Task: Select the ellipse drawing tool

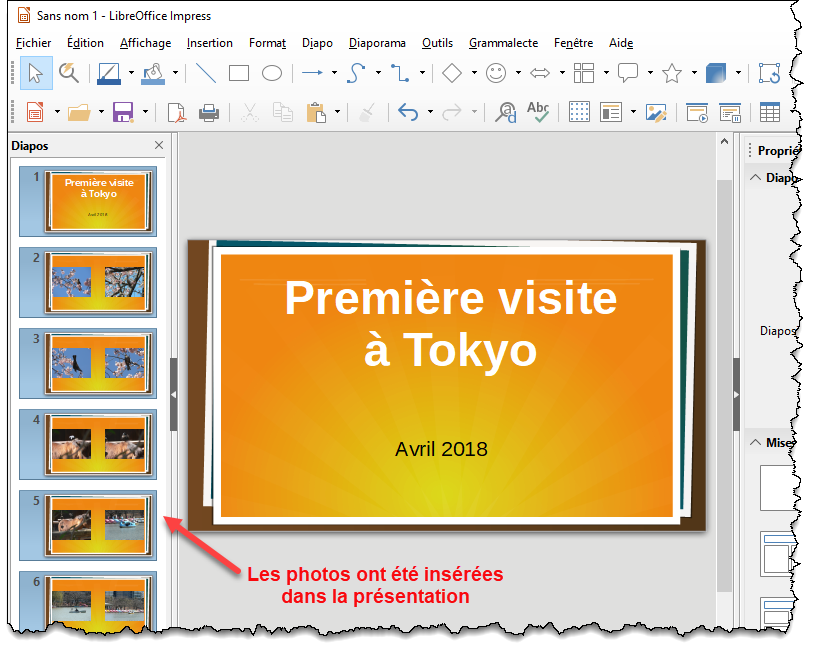Action: click(271, 73)
